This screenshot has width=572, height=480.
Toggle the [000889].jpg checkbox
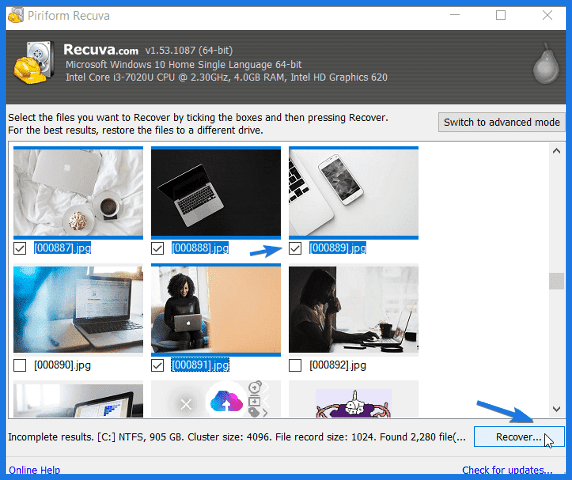pyautogui.click(x=295, y=248)
